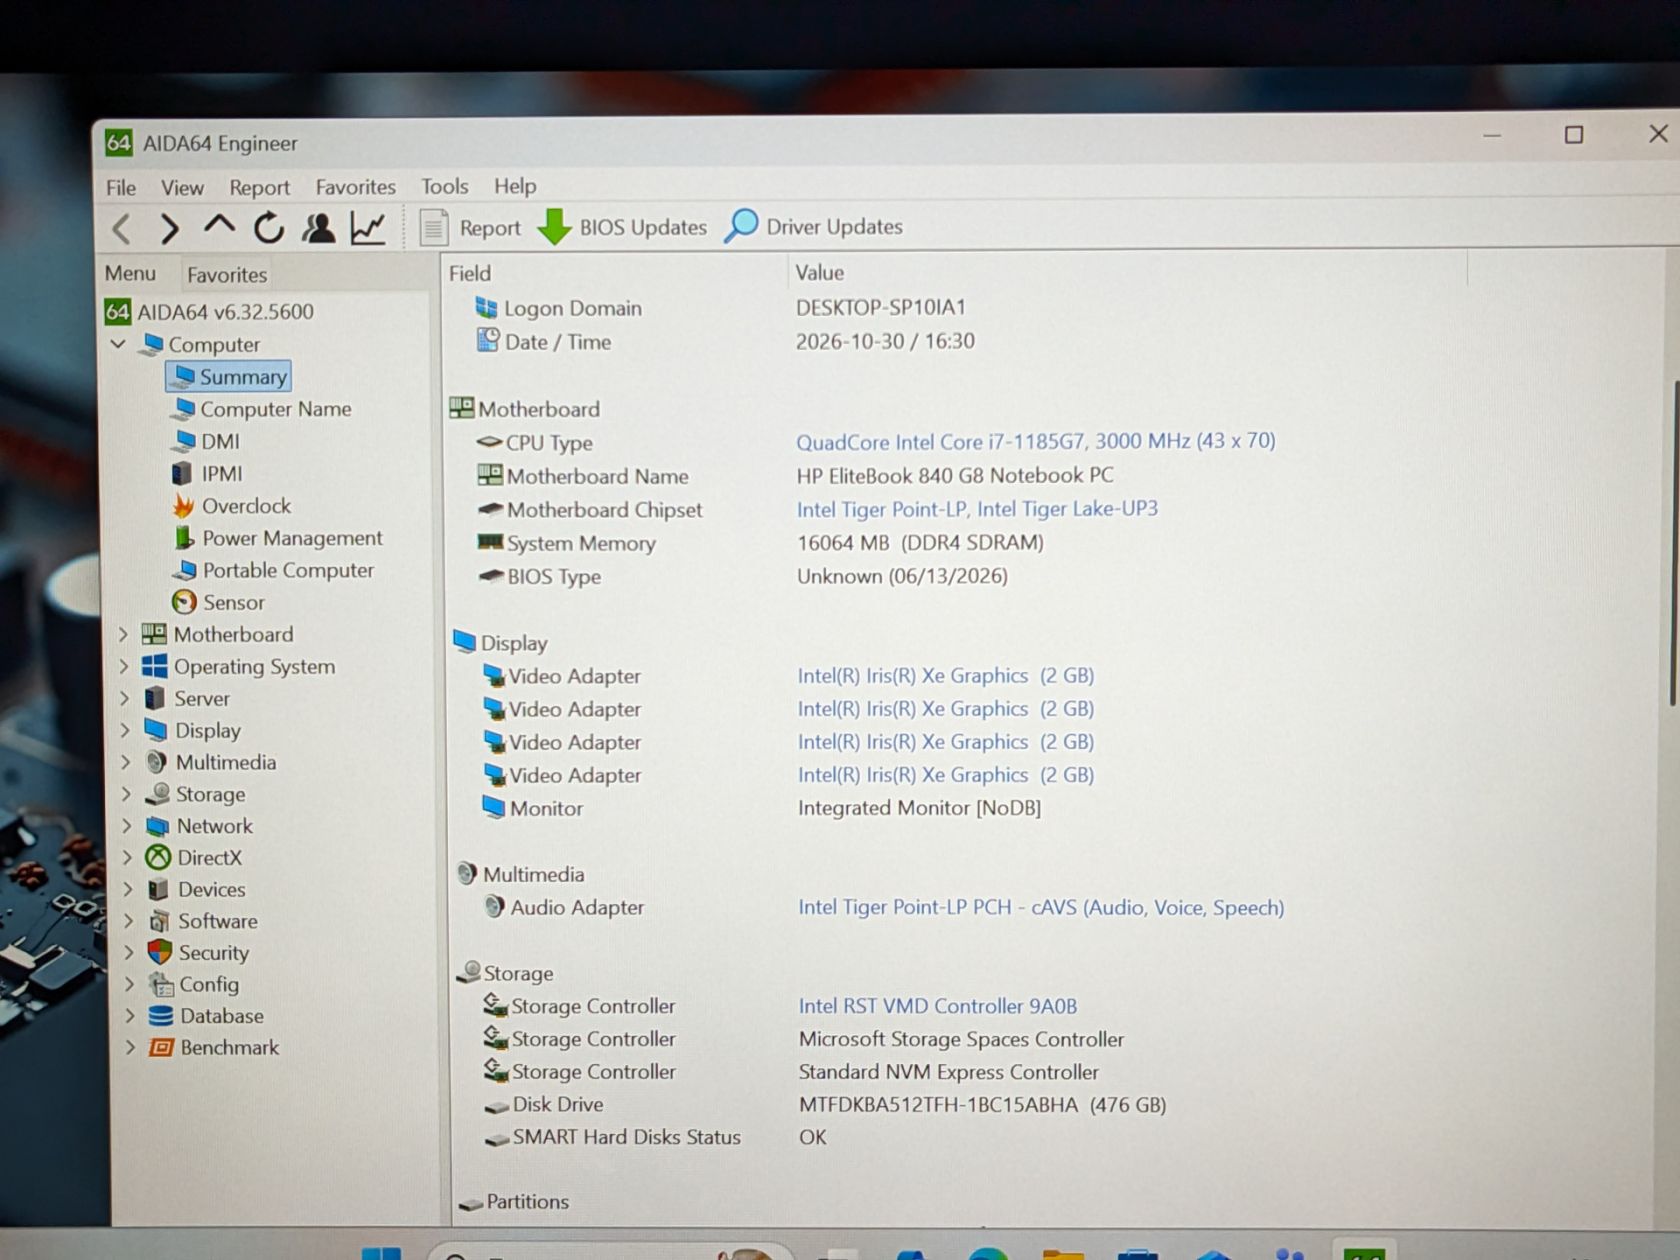
Task: Open the Intel Tiger Point-LP chipset link
Action: point(977,509)
